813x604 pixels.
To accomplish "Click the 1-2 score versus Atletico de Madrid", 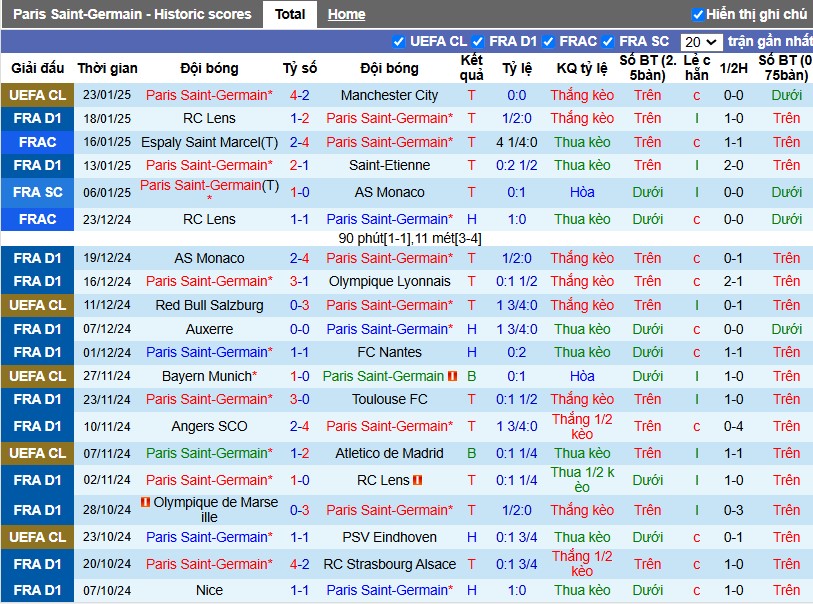I will (300, 453).
